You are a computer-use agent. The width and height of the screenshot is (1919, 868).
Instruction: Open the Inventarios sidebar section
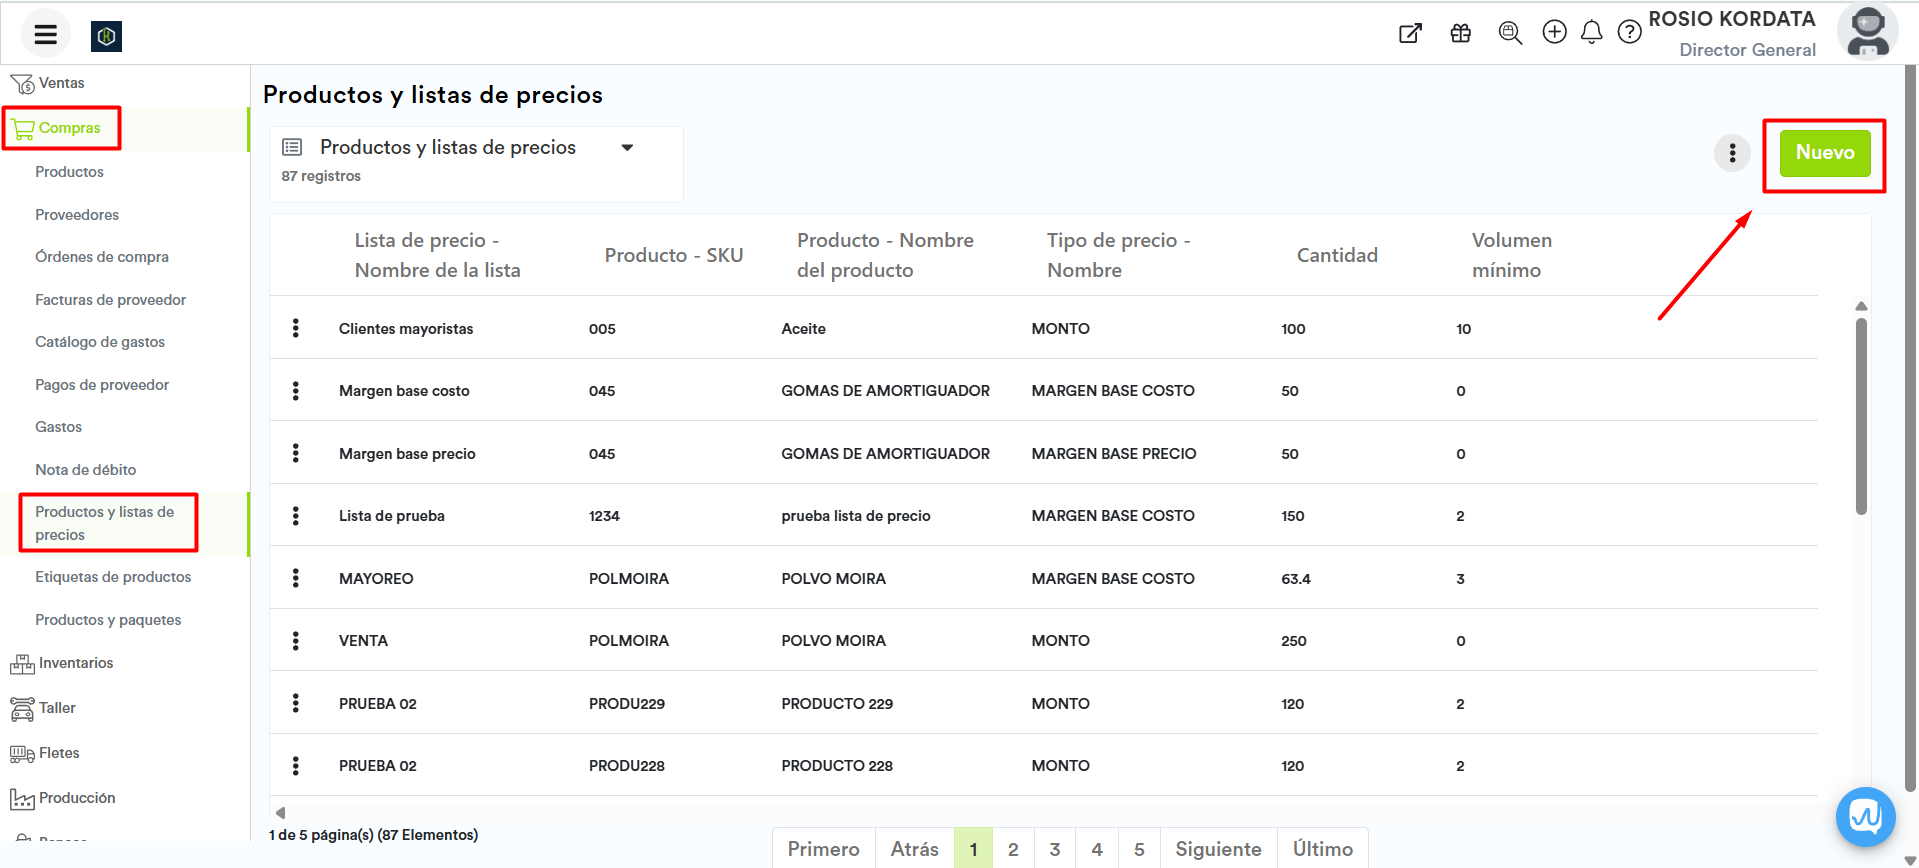click(x=76, y=663)
